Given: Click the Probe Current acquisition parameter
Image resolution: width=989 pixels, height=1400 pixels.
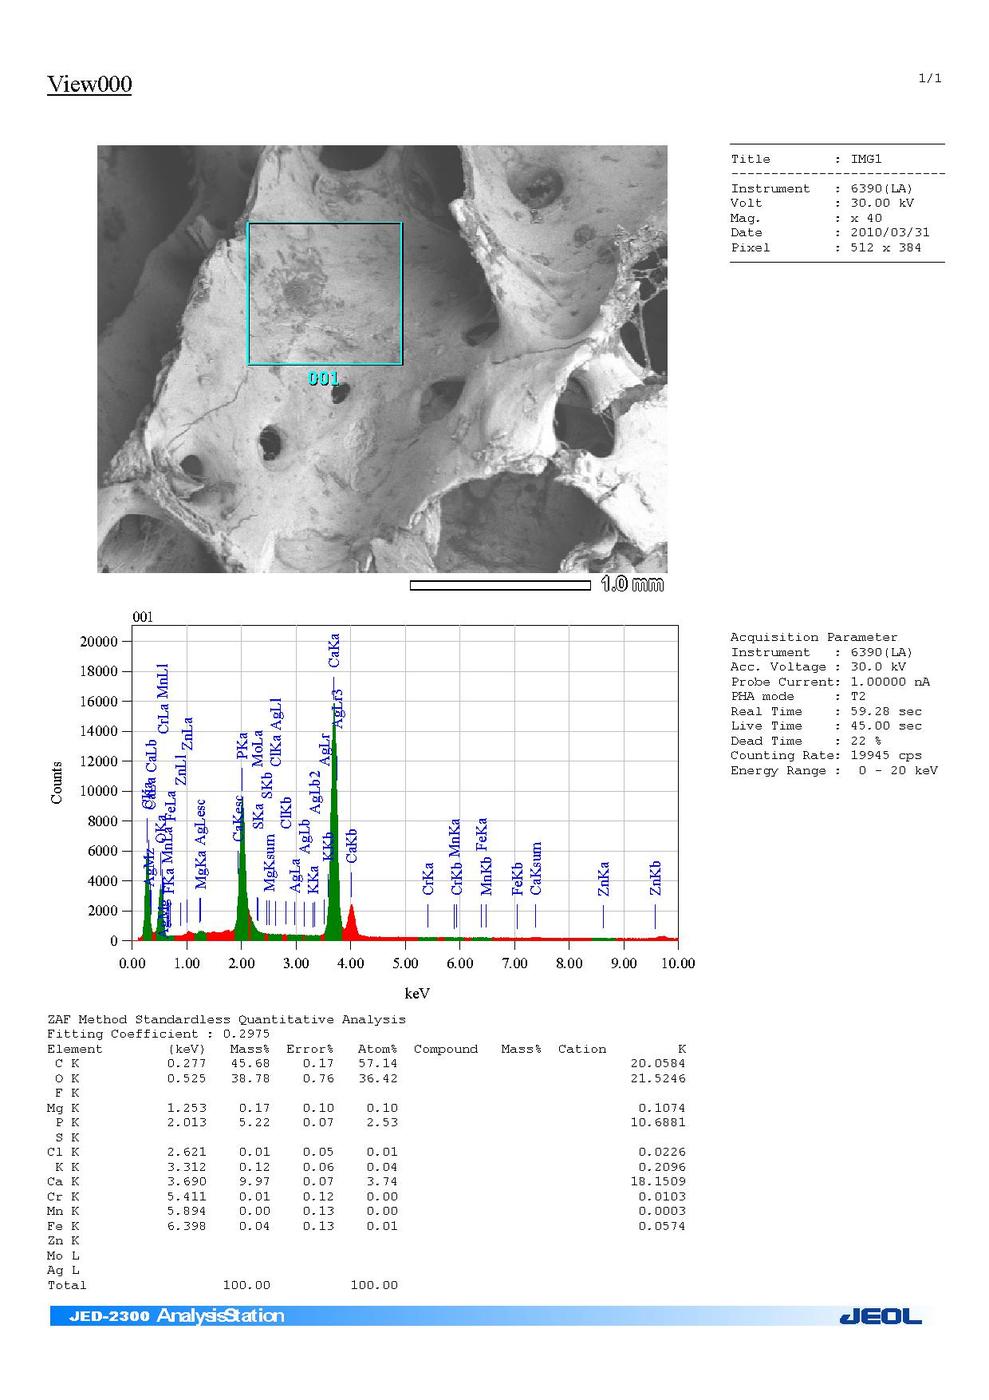Looking at the screenshot, I should coord(830,682).
